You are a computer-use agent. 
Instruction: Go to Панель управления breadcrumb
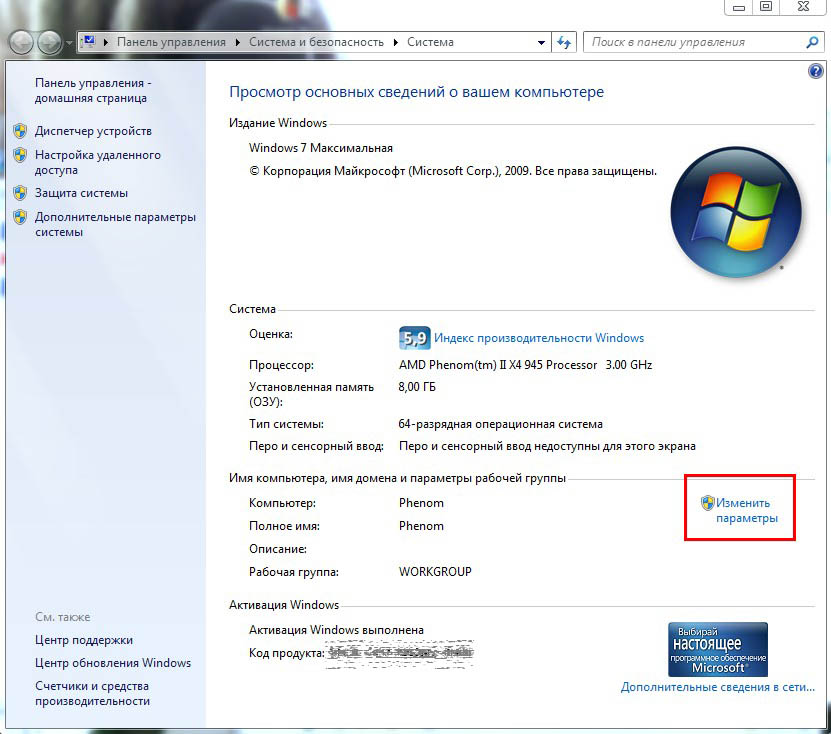(171, 43)
